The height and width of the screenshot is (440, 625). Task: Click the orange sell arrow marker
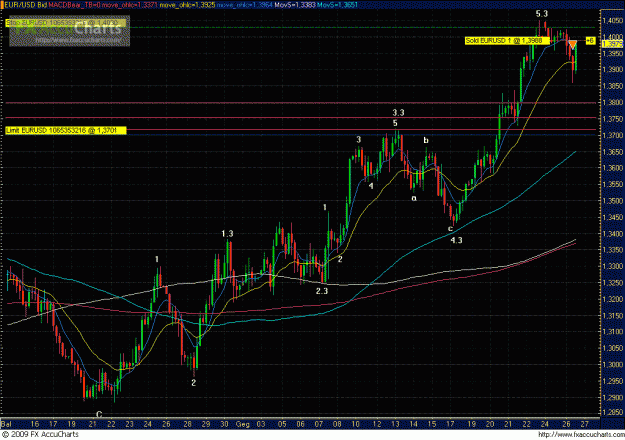[573, 44]
